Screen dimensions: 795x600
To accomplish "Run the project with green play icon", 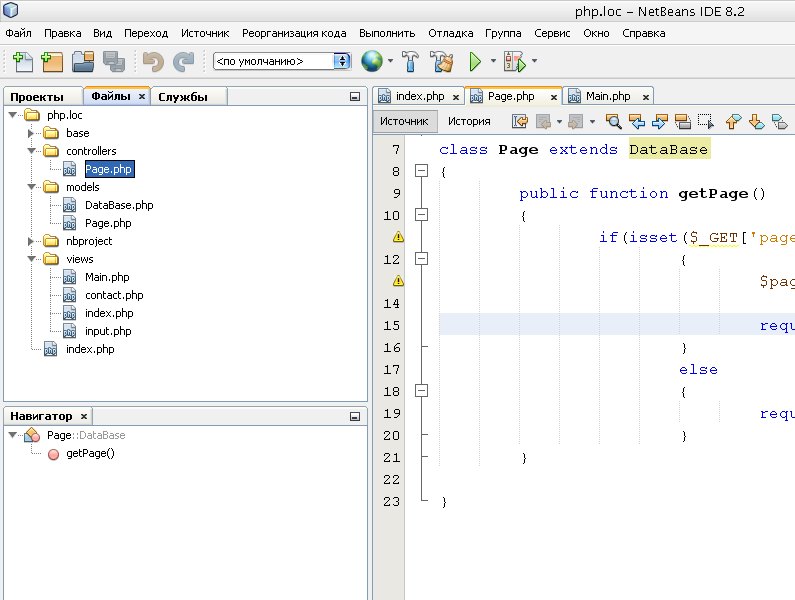I will [476, 62].
